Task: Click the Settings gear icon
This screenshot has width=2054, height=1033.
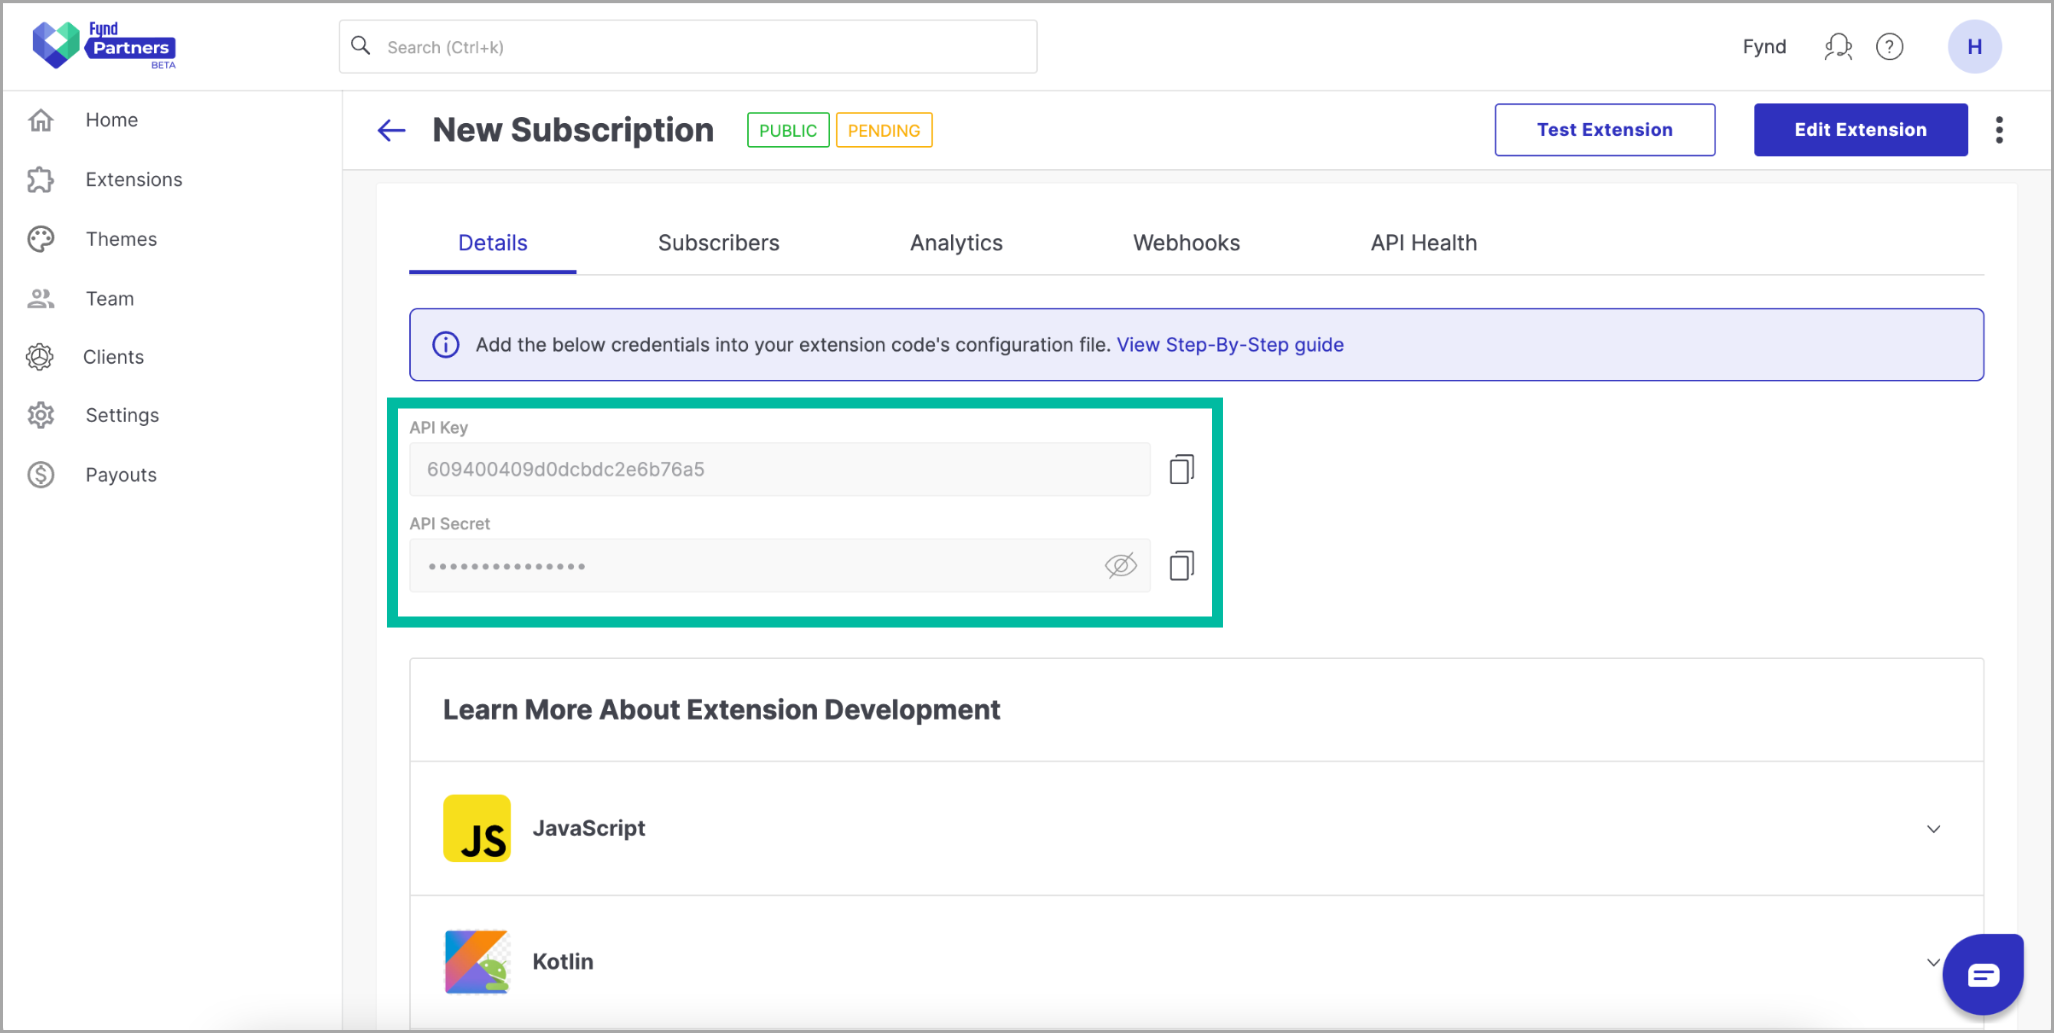Action: 41,415
